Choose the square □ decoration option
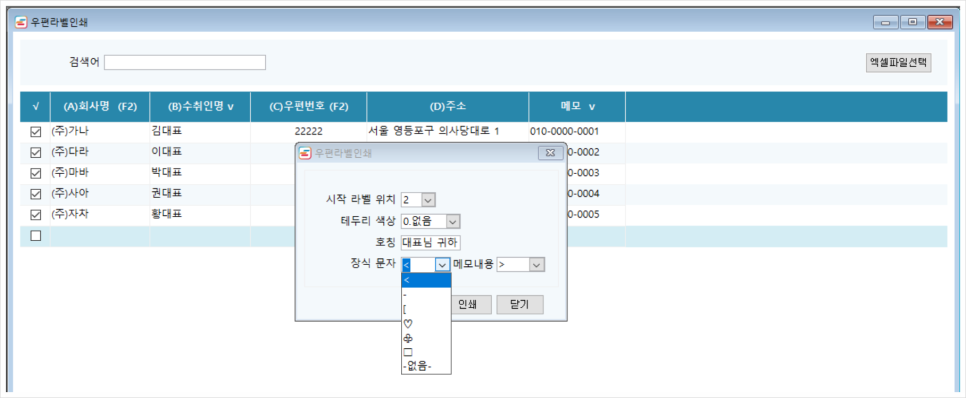The width and height of the screenshot is (966, 398). 426,352
